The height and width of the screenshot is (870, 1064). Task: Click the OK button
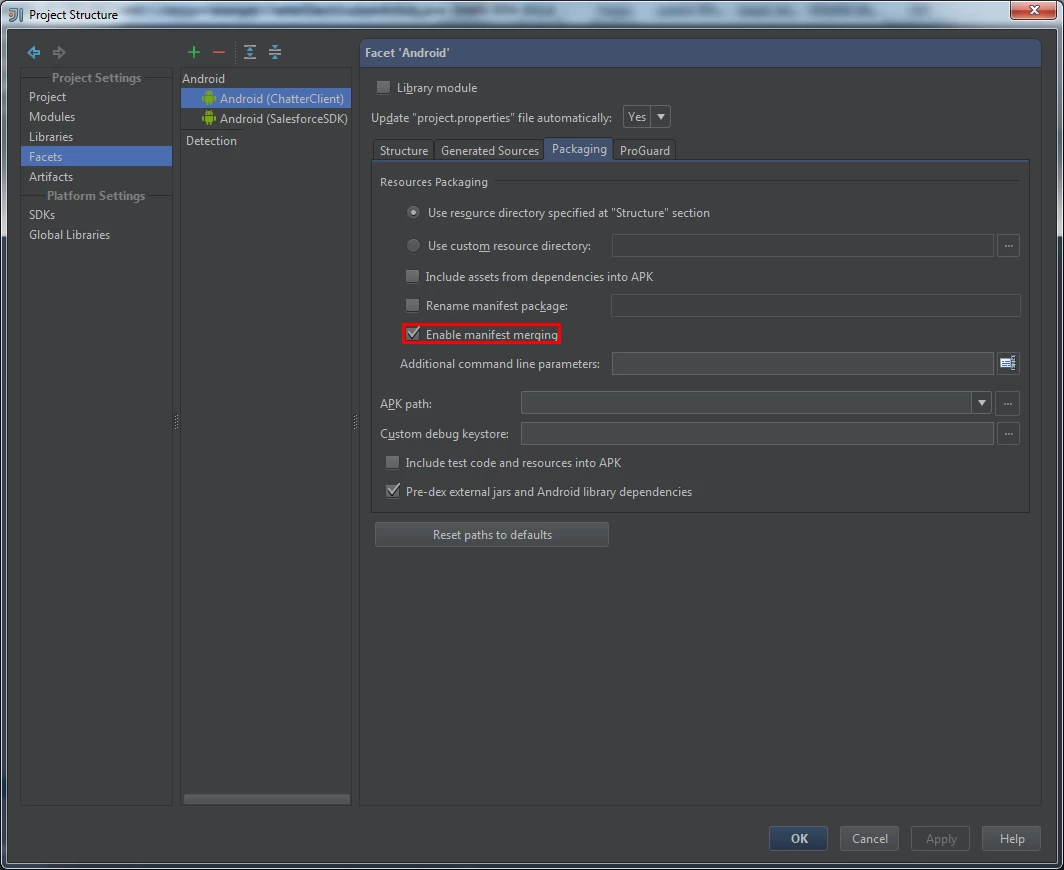(798, 839)
